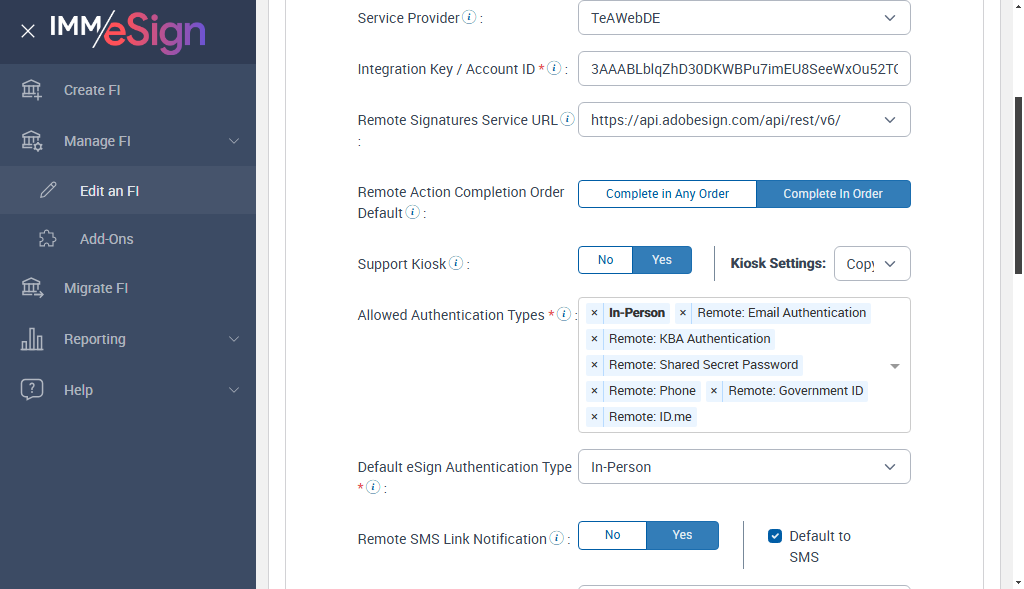The width and height of the screenshot is (1024, 589).
Task: Remove the Remote: ID.me authentication tag
Action: [594, 417]
